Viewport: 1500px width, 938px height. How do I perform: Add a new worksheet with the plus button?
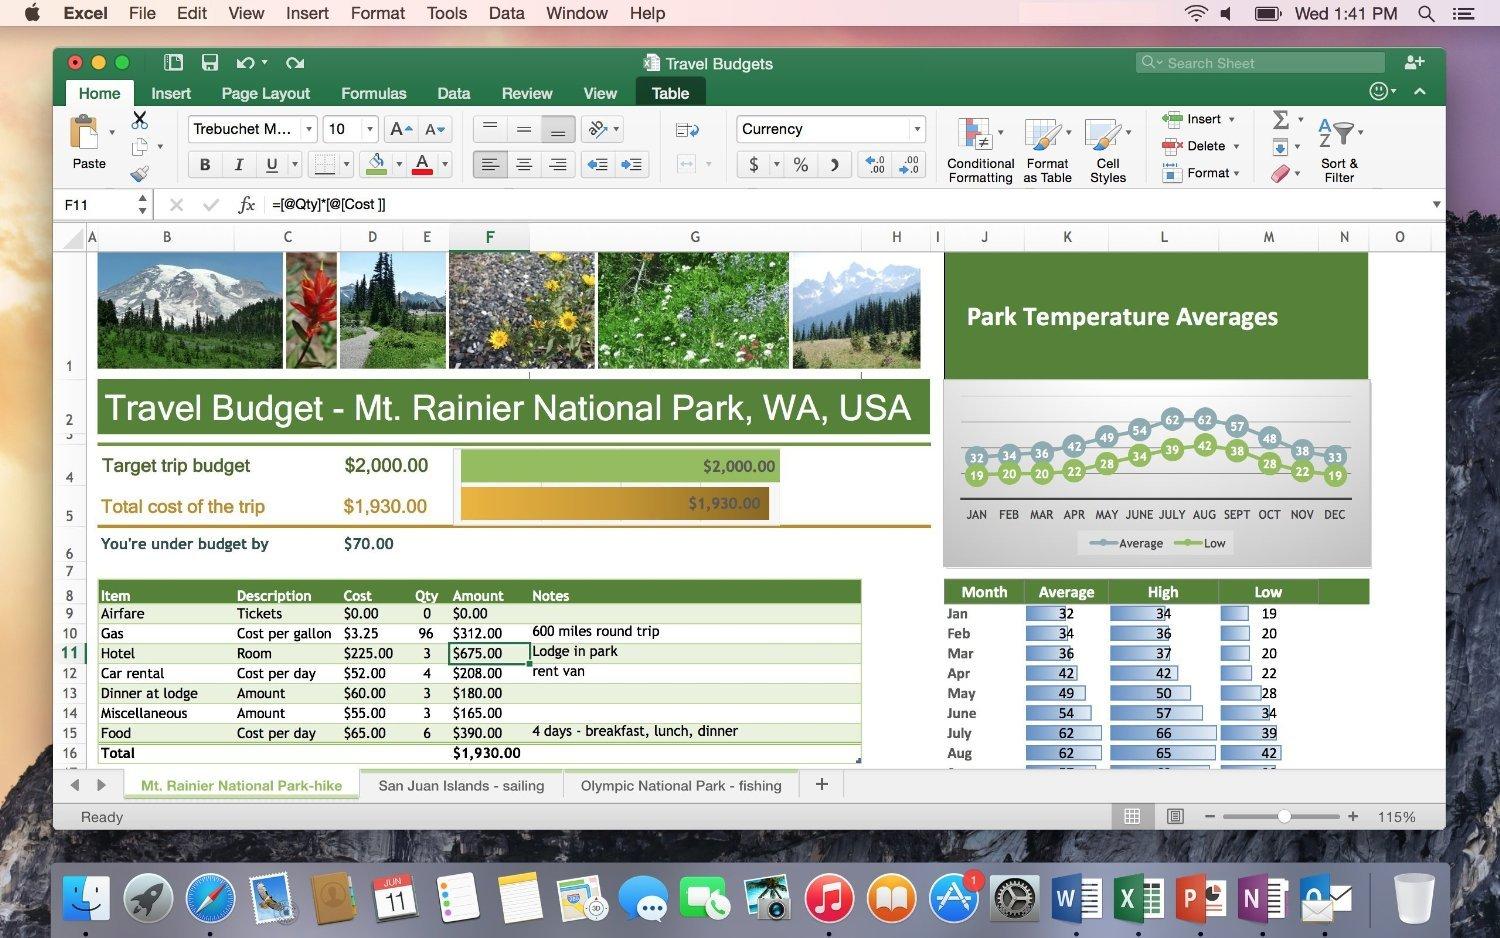[x=820, y=784]
